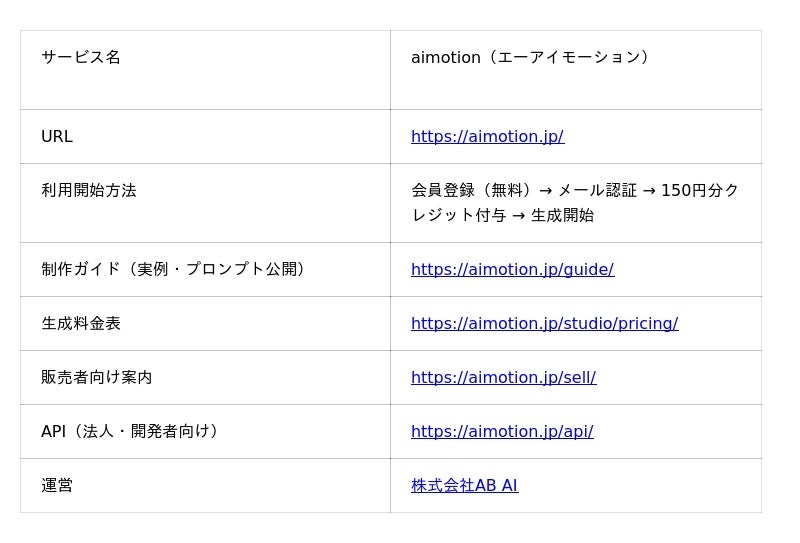Open the studio/pricing link
The image size is (800, 543).
544,323
